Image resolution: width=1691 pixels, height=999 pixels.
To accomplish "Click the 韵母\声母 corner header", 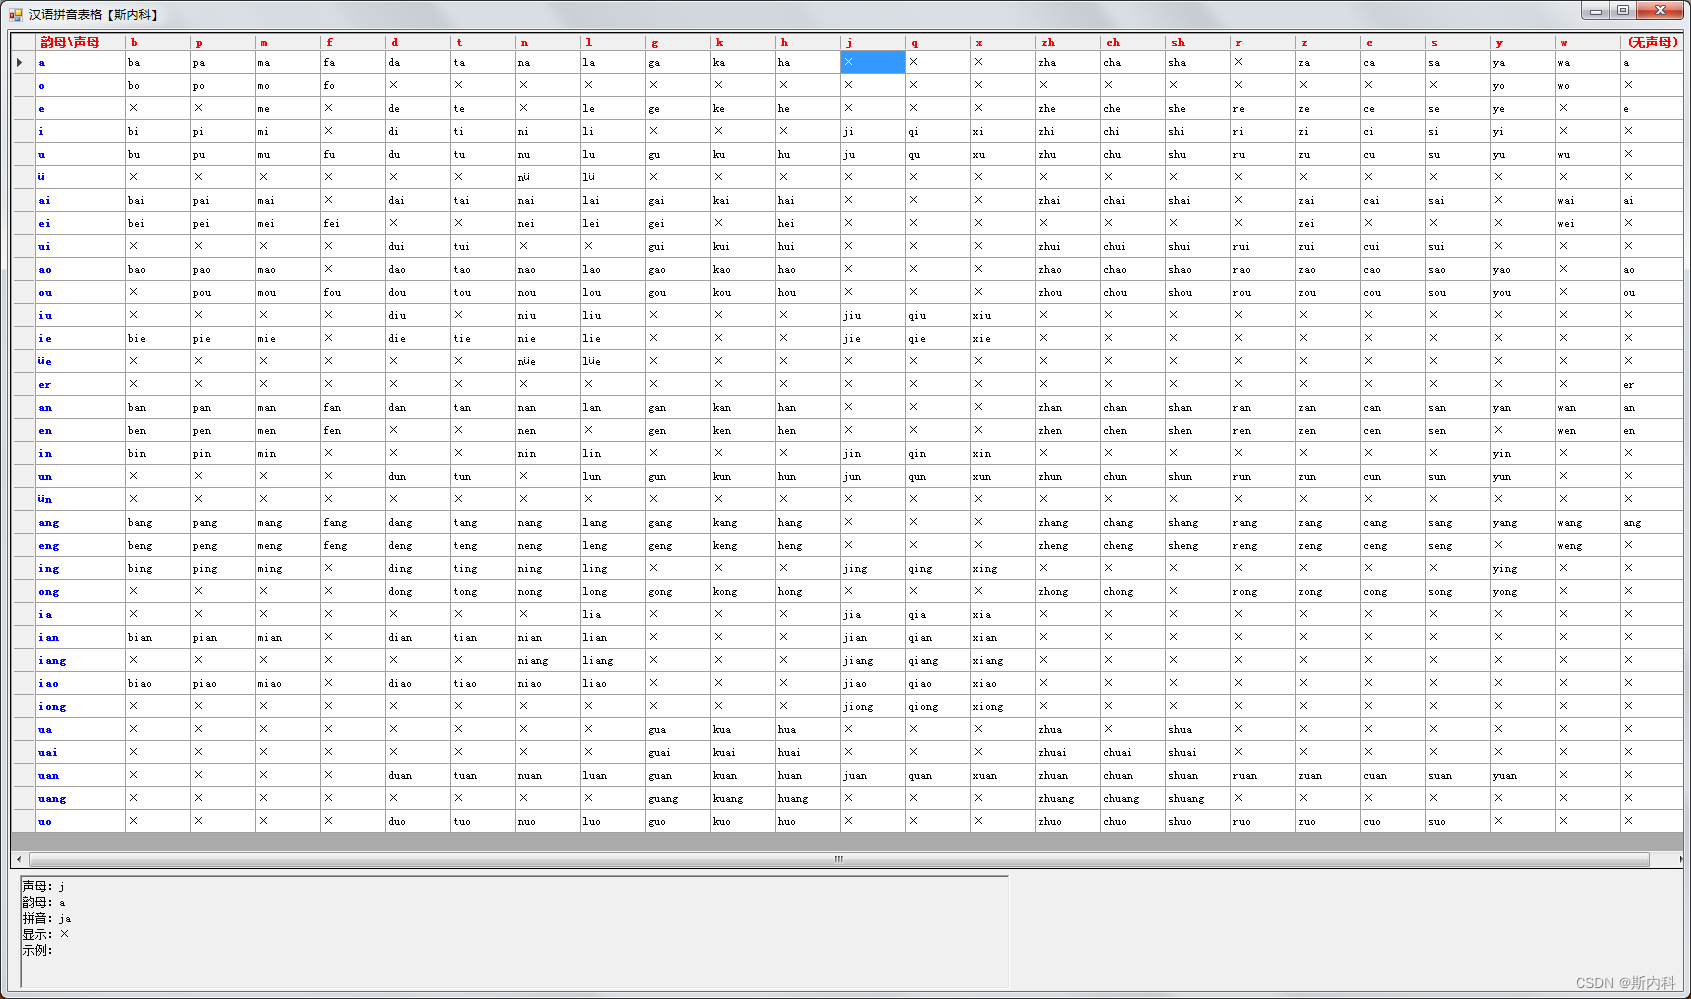I will pos(80,42).
